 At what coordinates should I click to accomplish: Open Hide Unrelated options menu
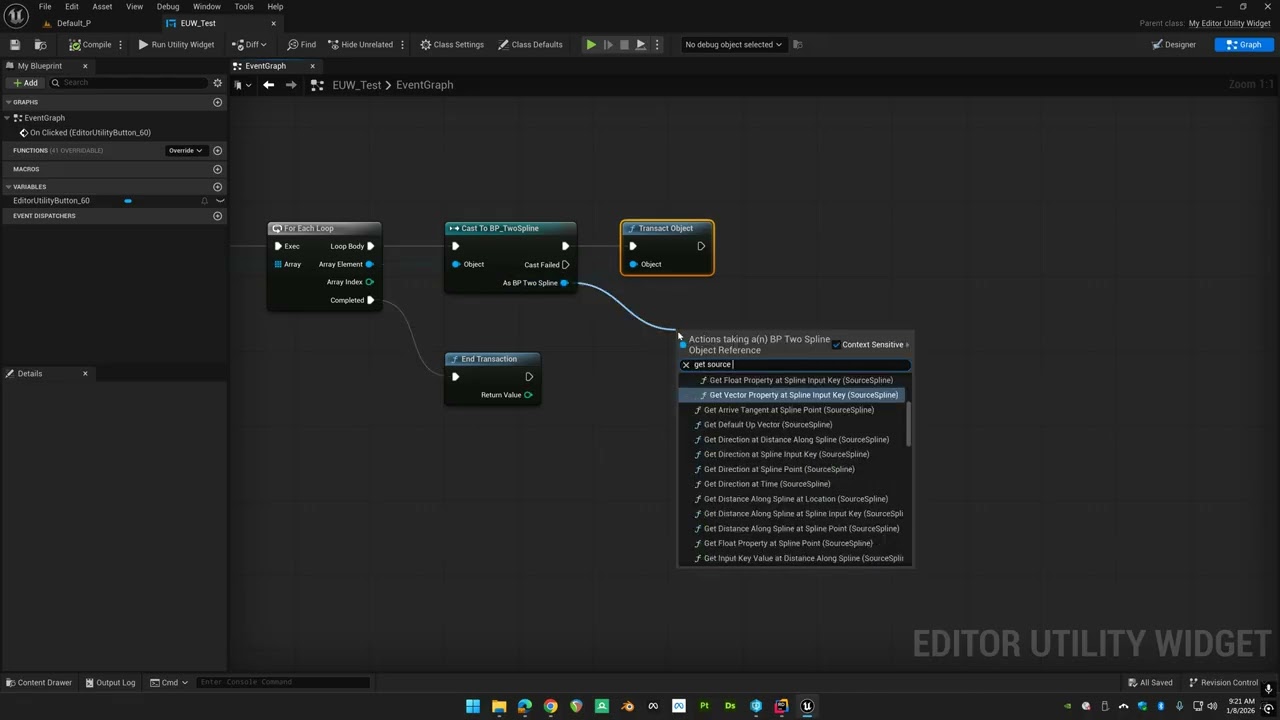click(x=403, y=44)
